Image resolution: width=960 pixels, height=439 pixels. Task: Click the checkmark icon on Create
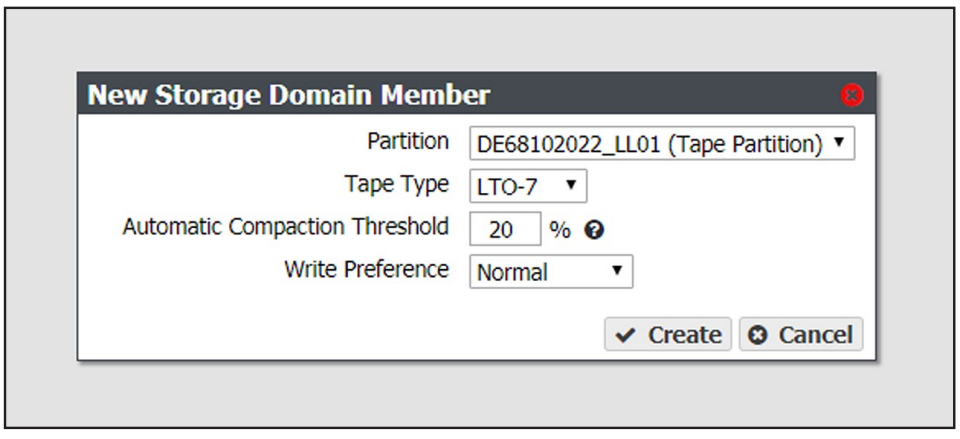[626, 335]
